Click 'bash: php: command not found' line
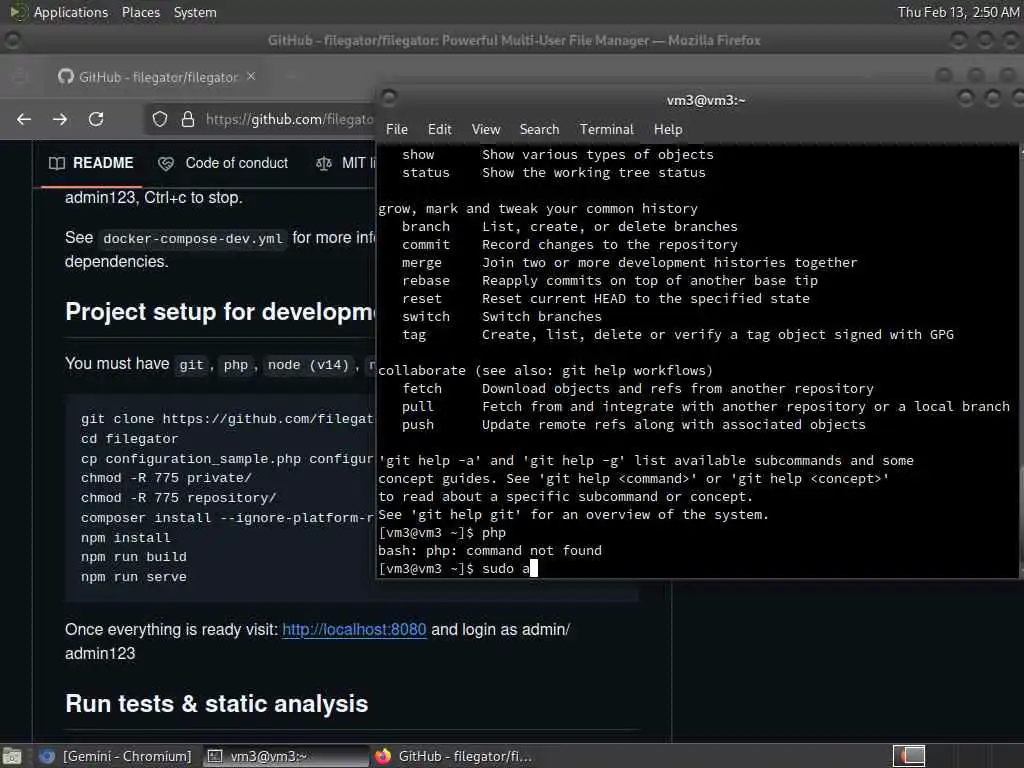Image resolution: width=1024 pixels, height=768 pixels. click(x=490, y=551)
